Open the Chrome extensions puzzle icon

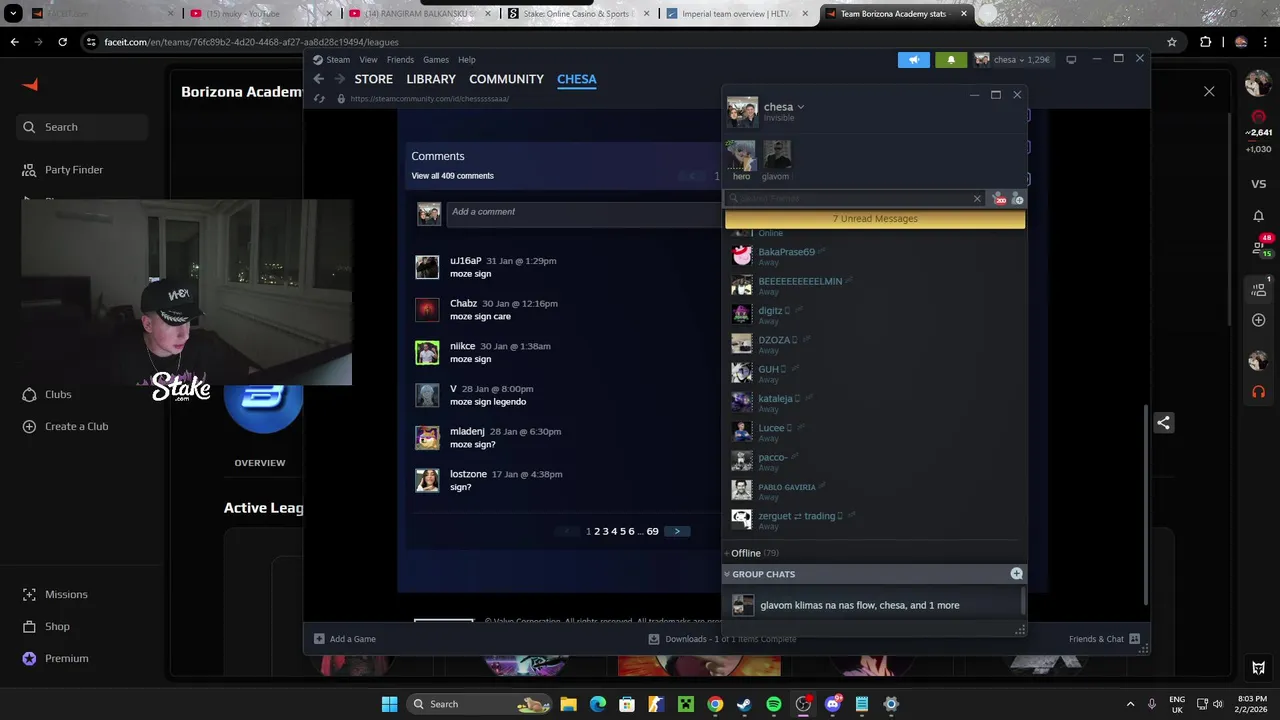point(1205,42)
